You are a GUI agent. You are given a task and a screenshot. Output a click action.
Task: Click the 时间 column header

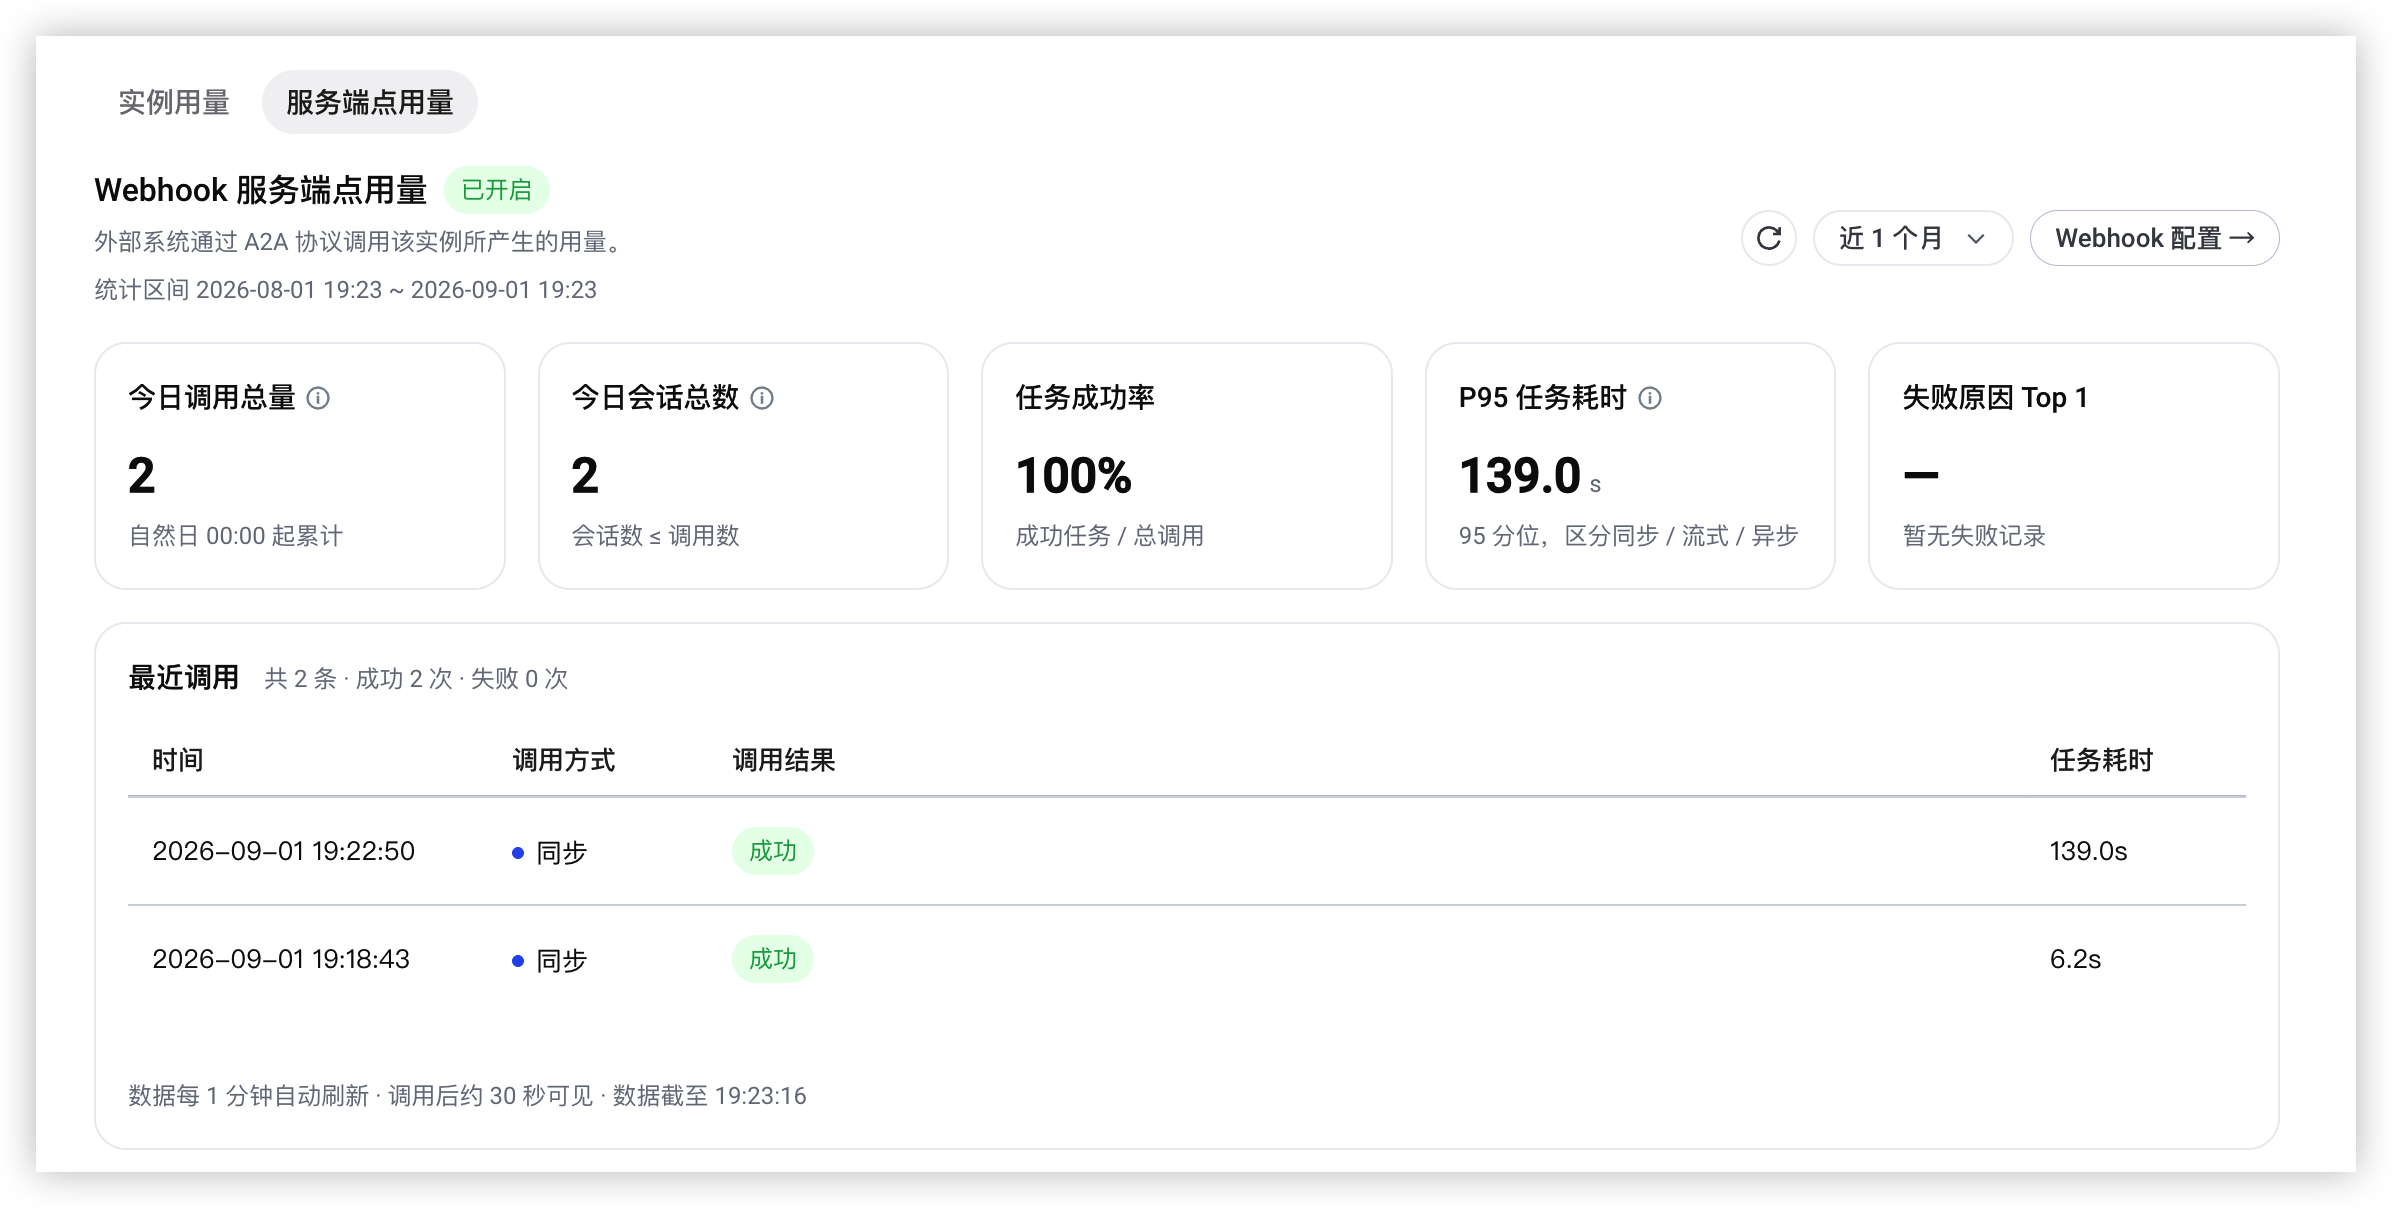(x=178, y=760)
